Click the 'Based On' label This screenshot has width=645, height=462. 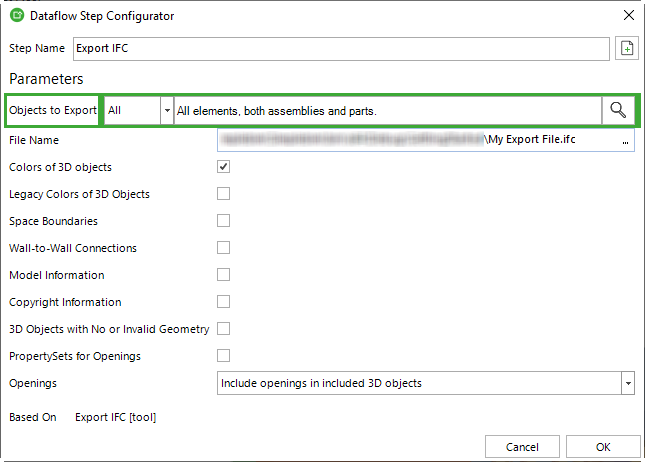[32, 417]
